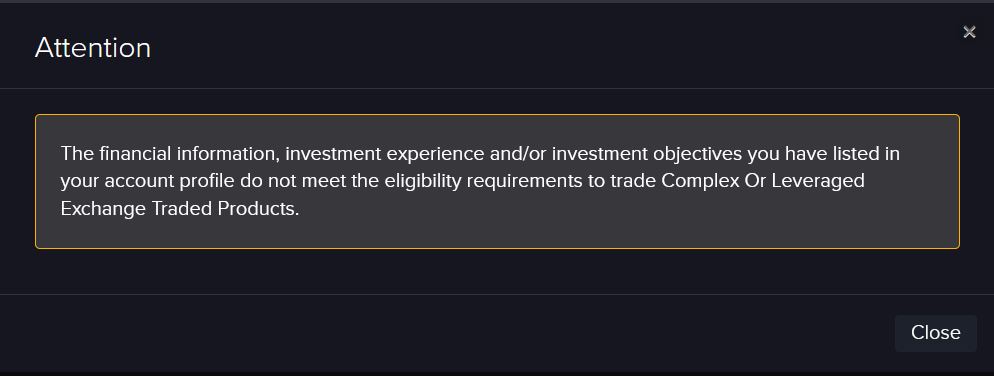This screenshot has height=376, width=994.
Task: Select the Attention dialog title
Action: point(93,48)
